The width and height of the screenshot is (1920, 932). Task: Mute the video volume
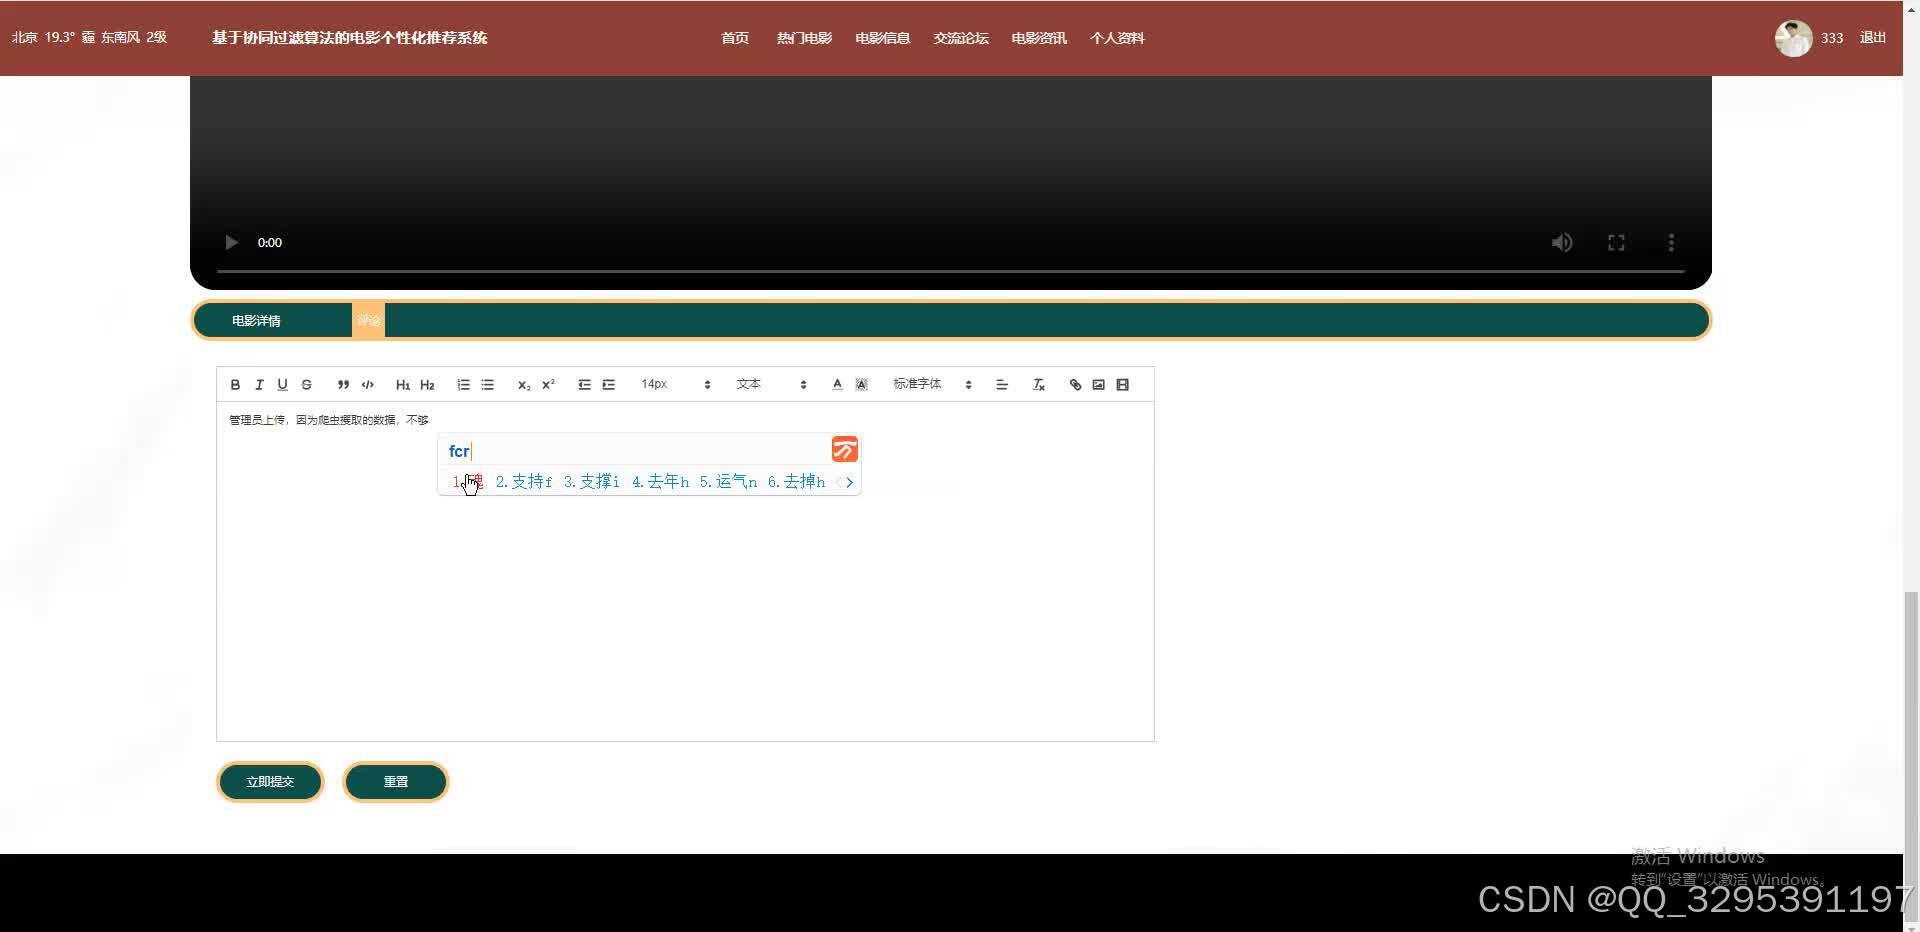click(x=1562, y=242)
